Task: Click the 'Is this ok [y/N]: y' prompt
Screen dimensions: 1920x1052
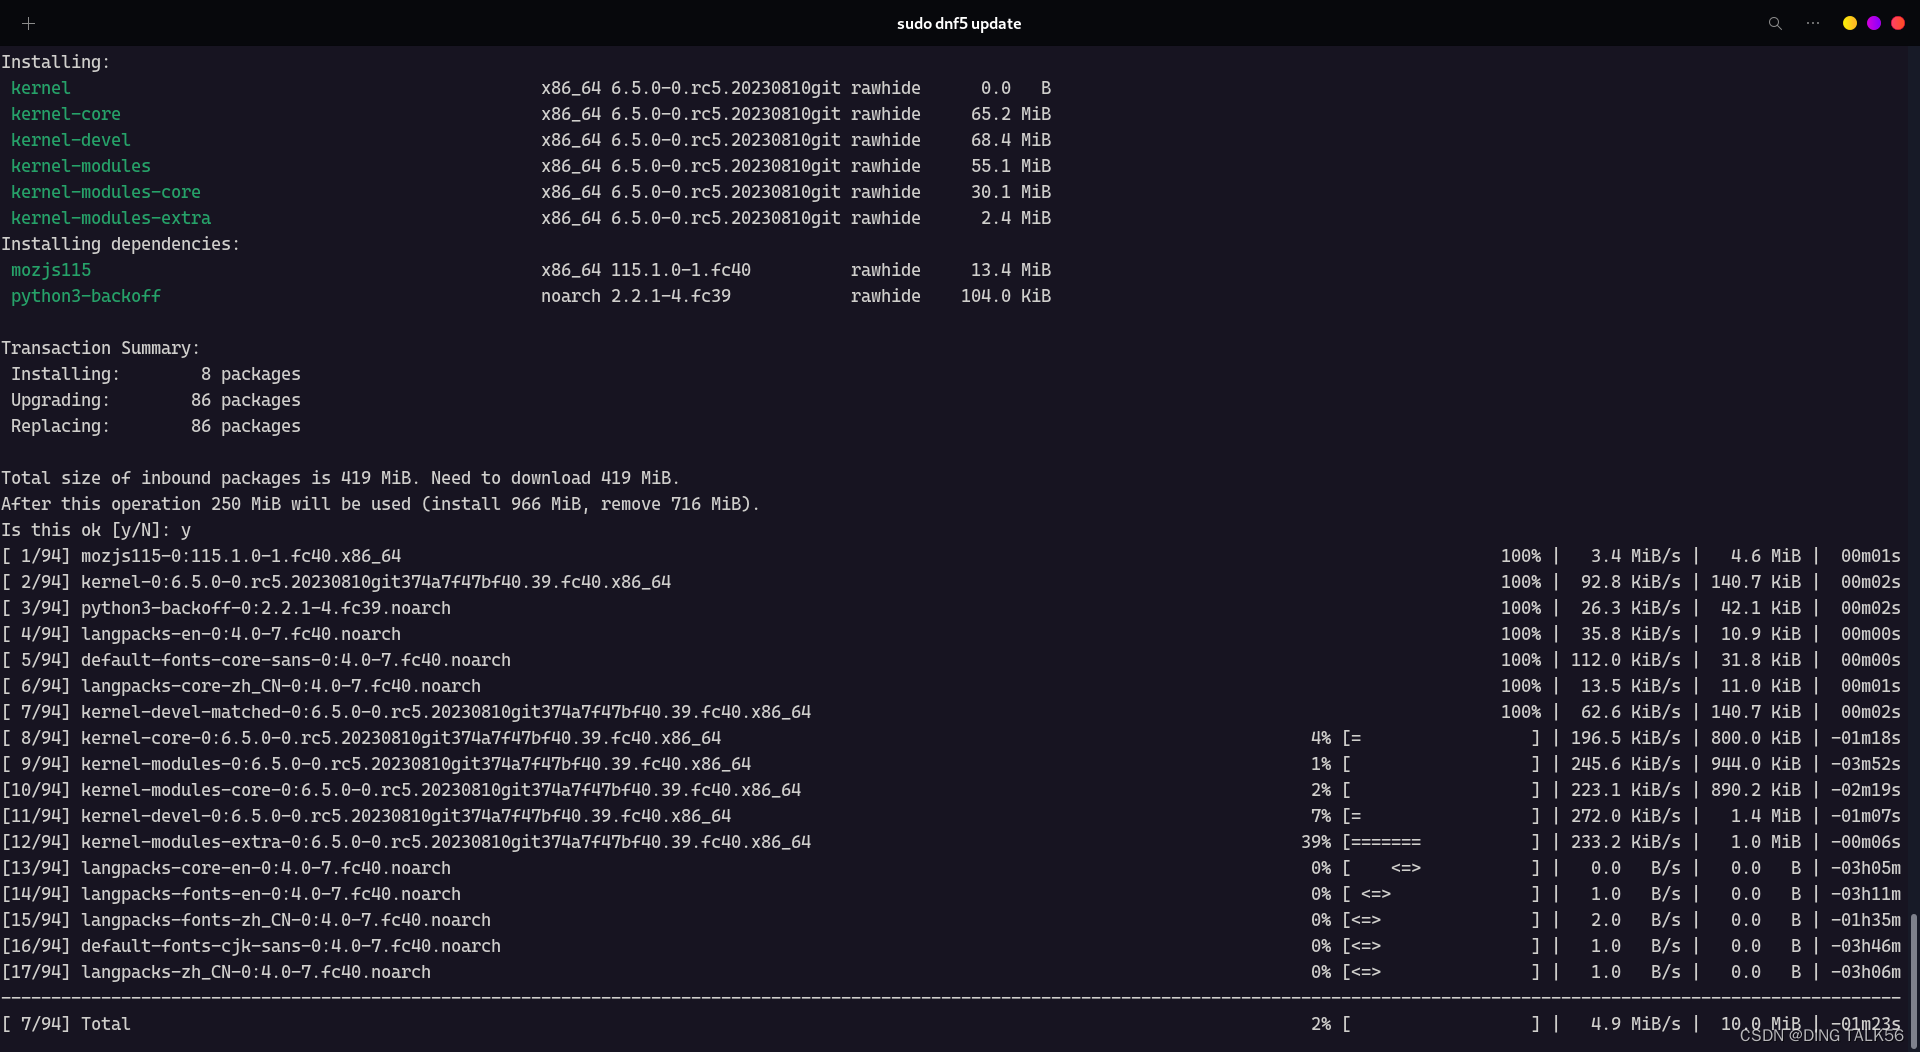Action: point(96,530)
